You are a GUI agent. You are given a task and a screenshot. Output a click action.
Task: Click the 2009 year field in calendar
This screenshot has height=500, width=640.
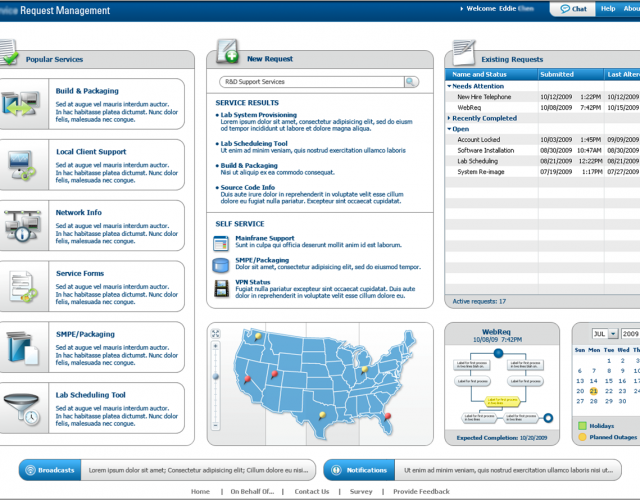(631, 334)
